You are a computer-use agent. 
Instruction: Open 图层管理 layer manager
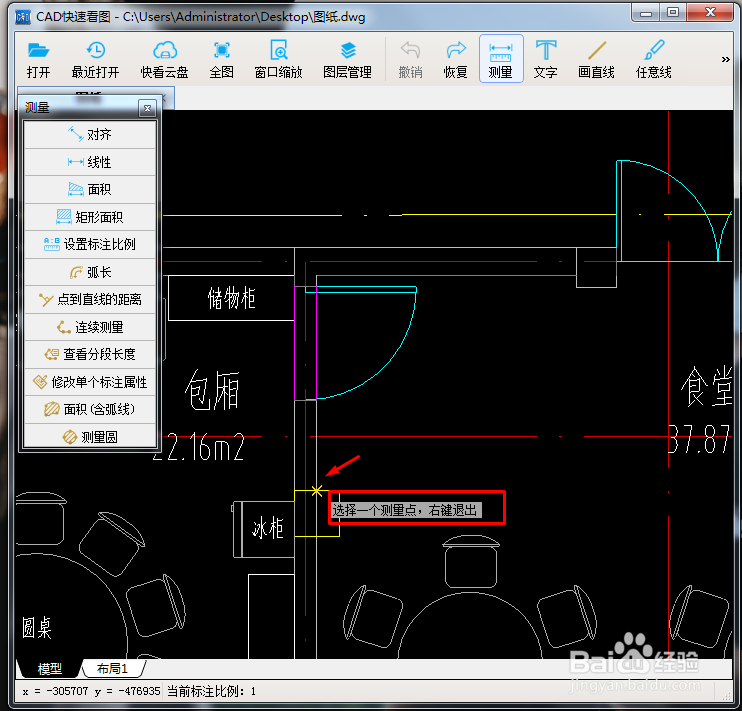click(x=347, y=60)
